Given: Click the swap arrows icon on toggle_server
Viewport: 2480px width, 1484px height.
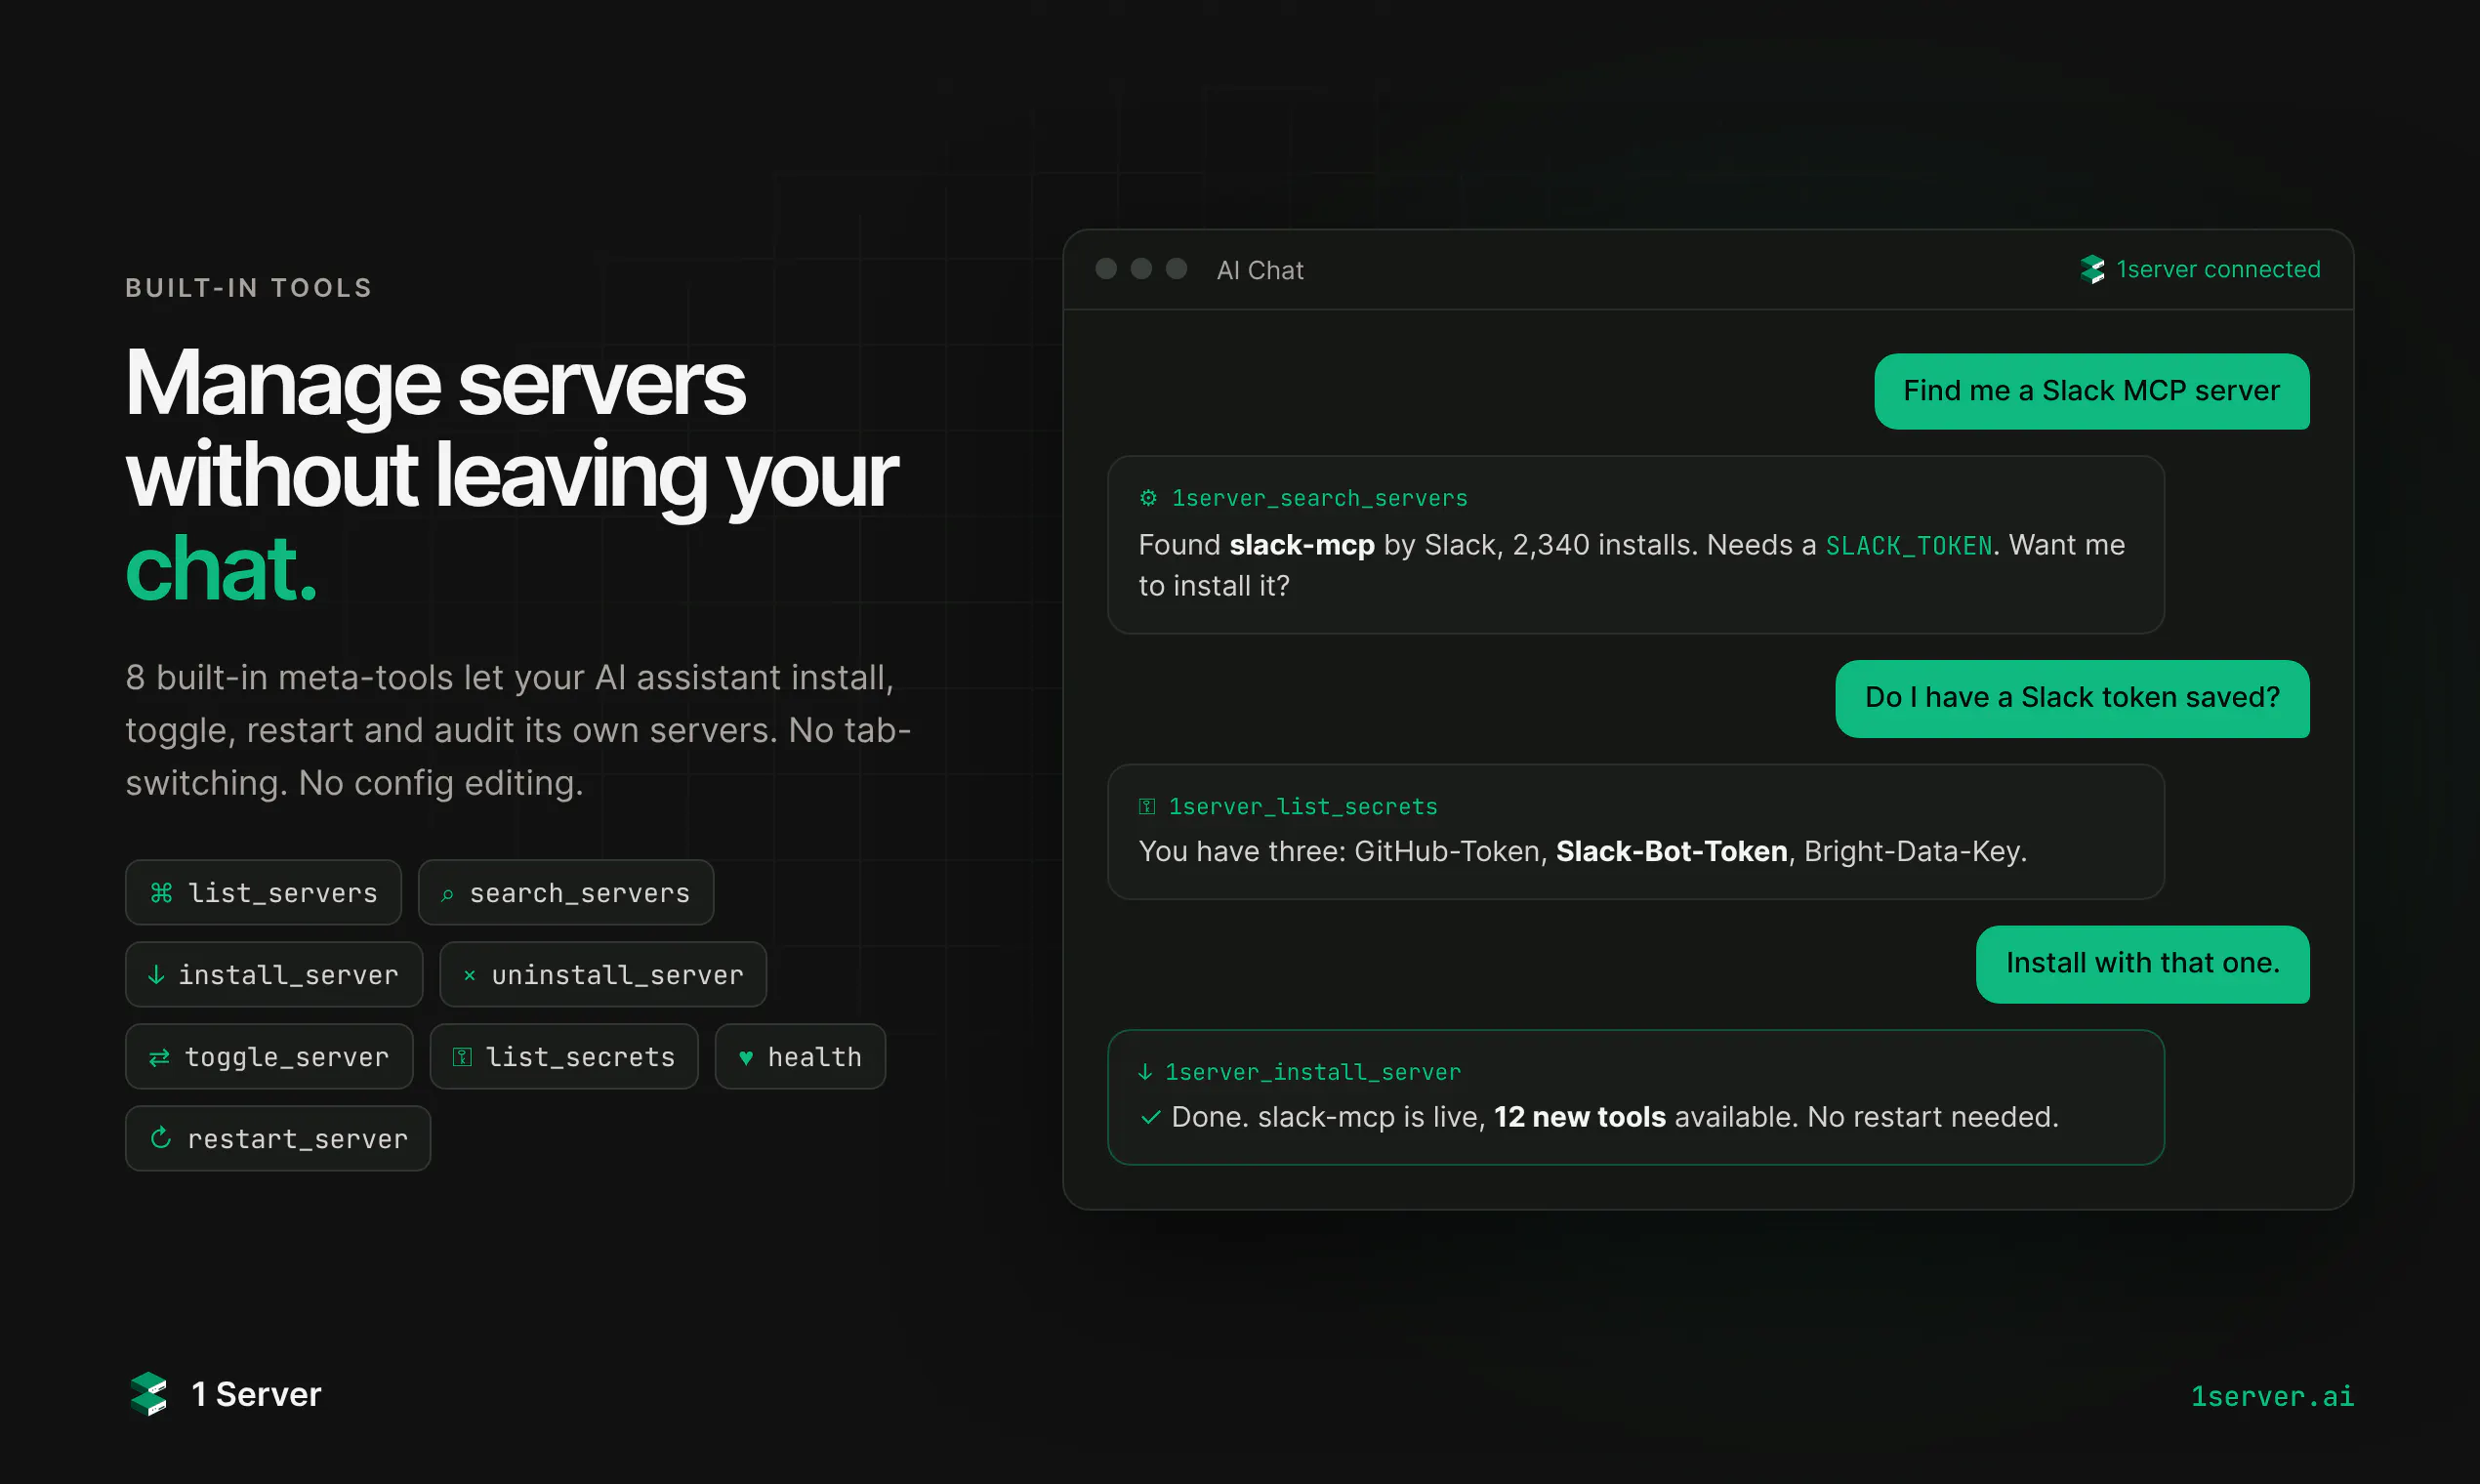Looking at the screenshot, I should [x=159, y=1058].
